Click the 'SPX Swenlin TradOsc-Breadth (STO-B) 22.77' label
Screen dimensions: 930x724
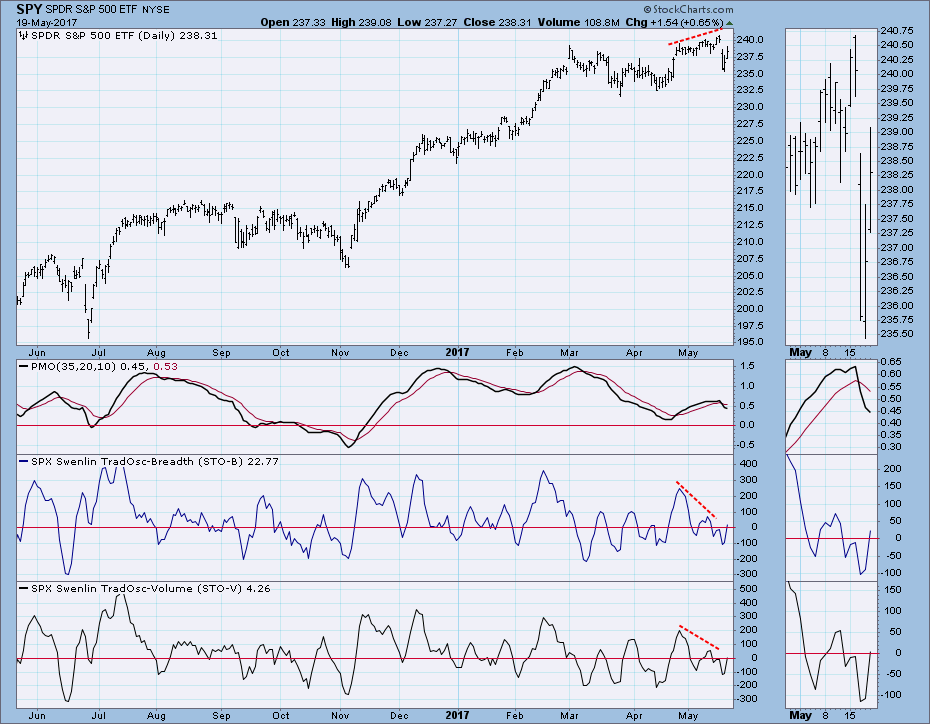(x=154, y=461)
